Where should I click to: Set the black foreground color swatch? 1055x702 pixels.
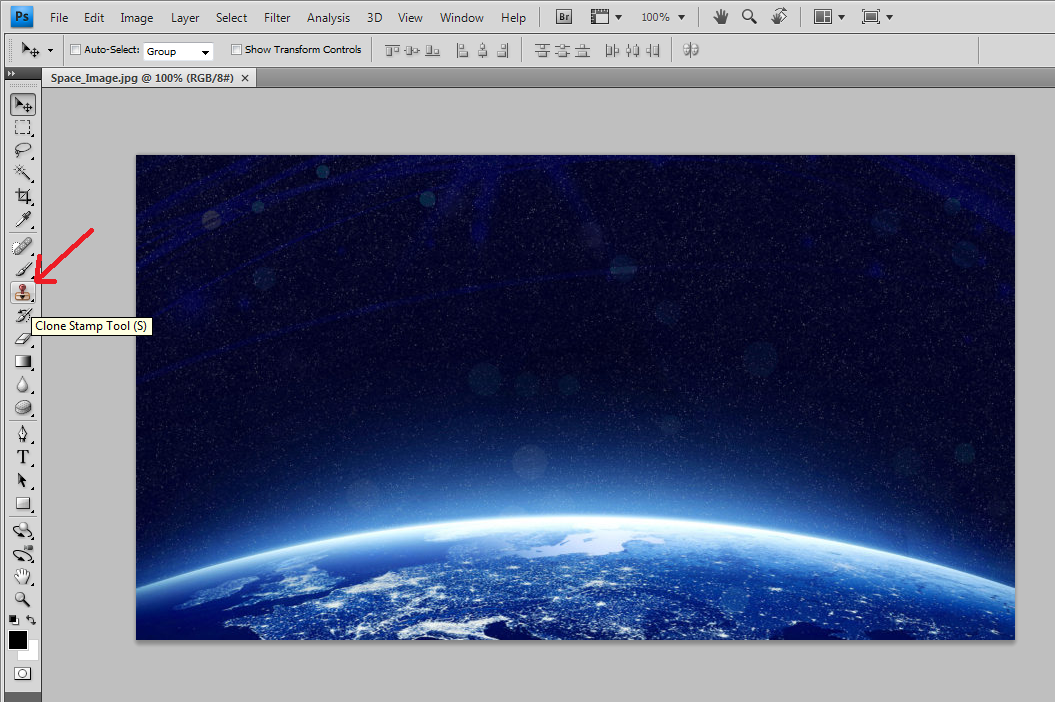17,640
